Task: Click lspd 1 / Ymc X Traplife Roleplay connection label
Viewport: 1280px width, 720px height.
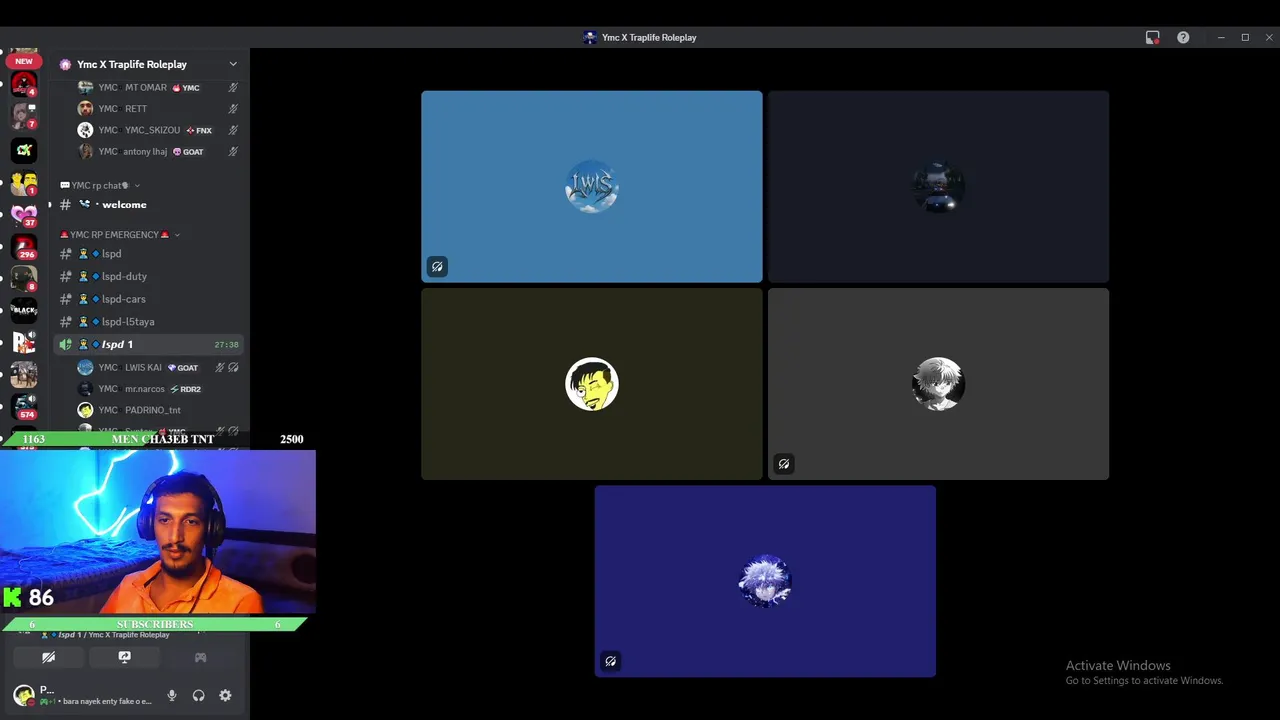Action: pyautogui.click(x=113, y=635)
